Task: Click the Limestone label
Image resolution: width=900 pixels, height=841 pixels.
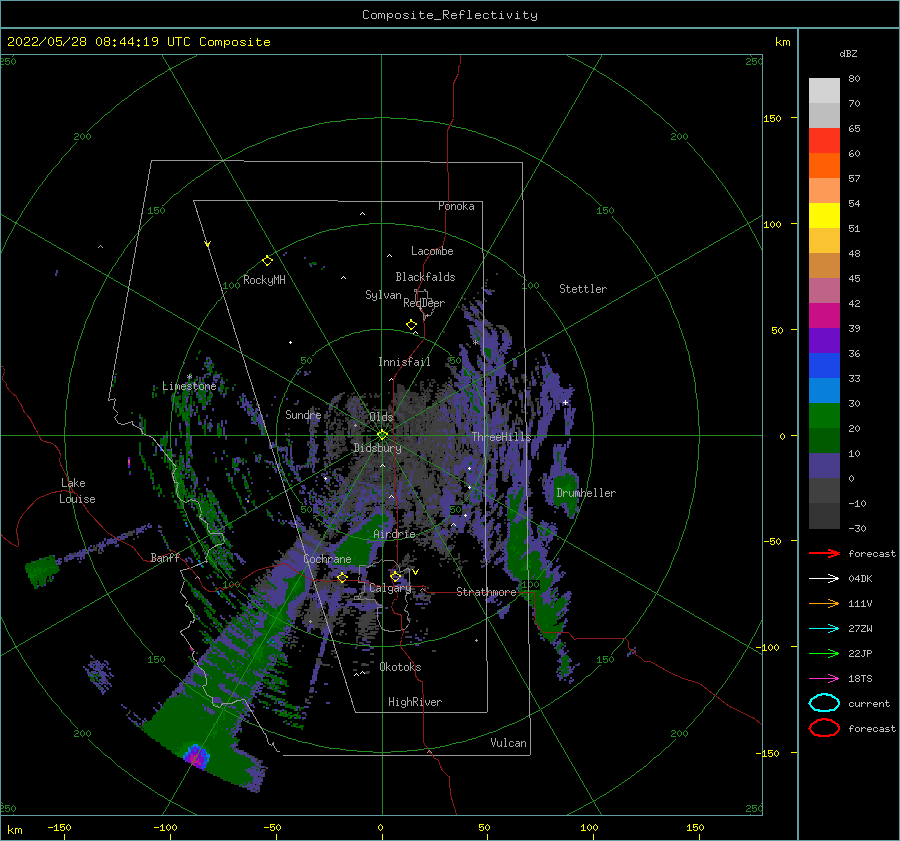Action: (189, 386)
